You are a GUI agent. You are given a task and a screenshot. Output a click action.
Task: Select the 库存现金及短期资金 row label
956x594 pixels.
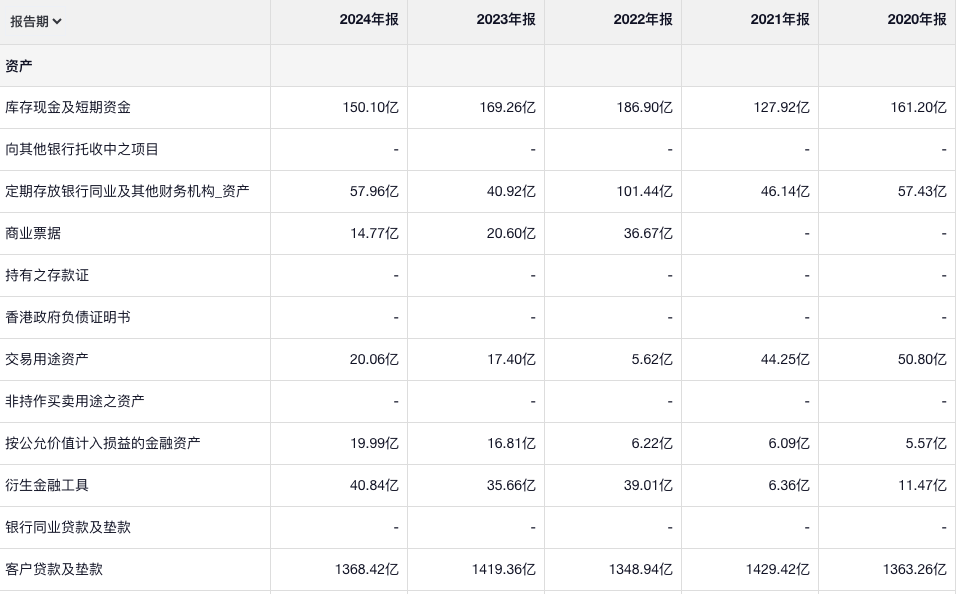click(68, 107)
